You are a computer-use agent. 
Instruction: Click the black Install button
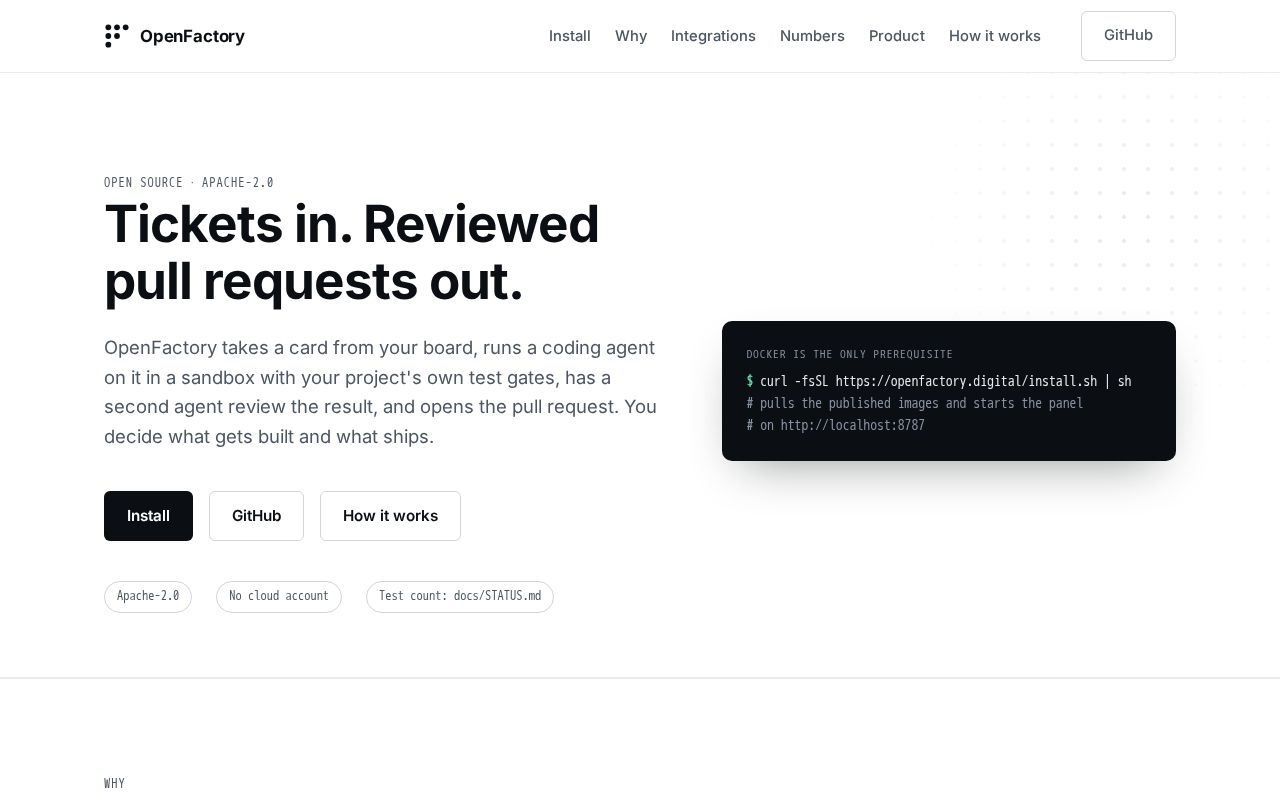pos(148,516)
